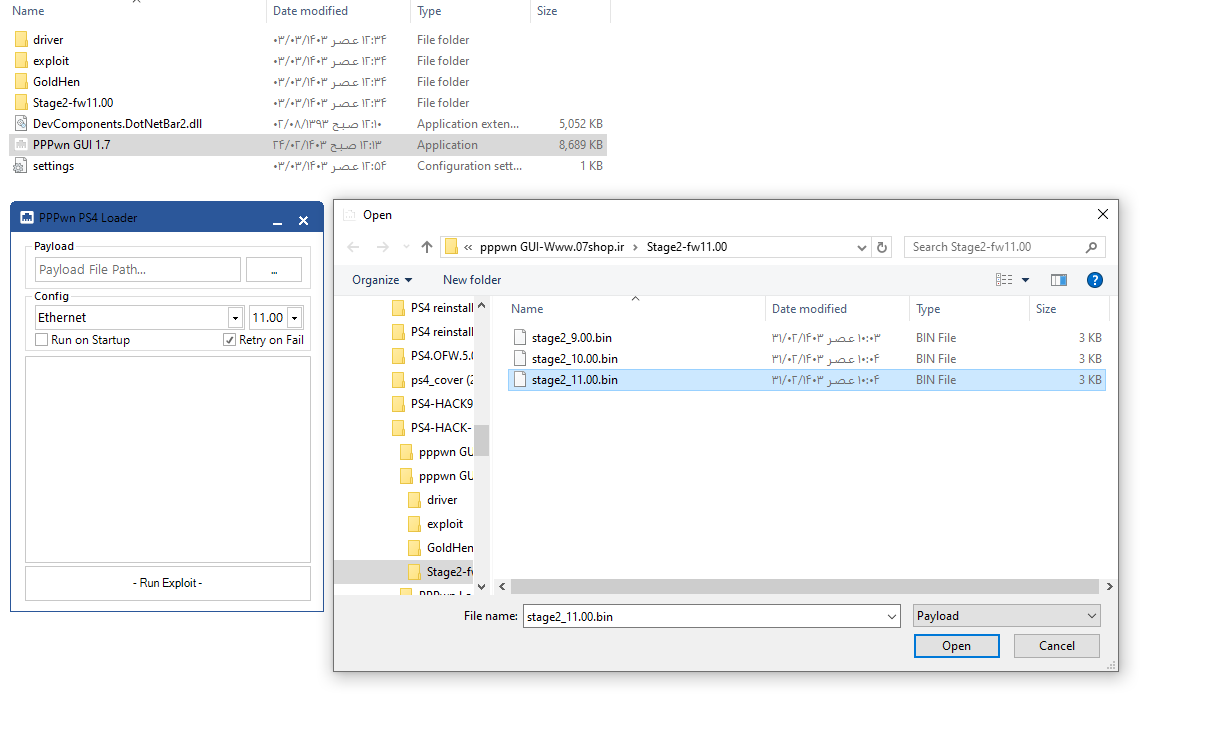Click the Payload File Path input field
The image size is (1206, 734).
[138, 269]
